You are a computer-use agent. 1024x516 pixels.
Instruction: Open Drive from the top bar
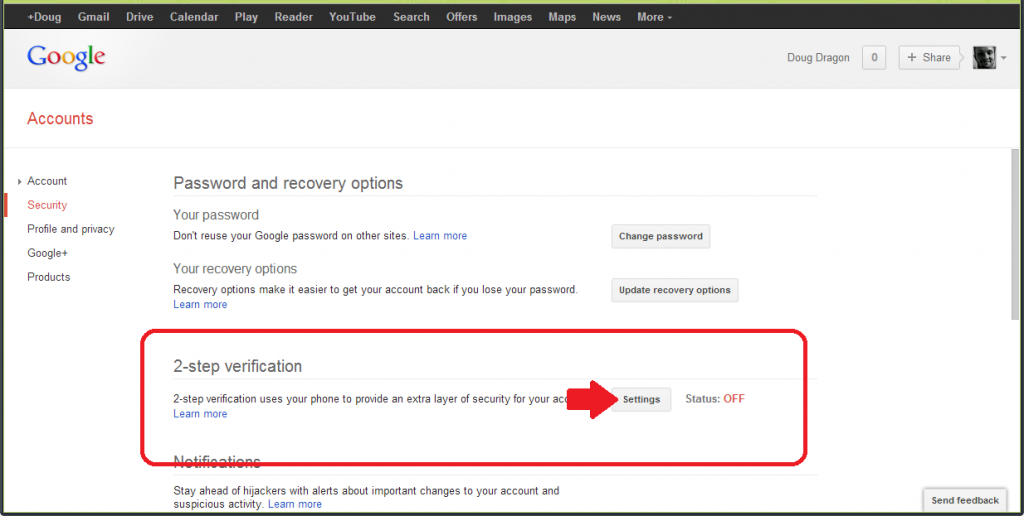tap(140, 17)
